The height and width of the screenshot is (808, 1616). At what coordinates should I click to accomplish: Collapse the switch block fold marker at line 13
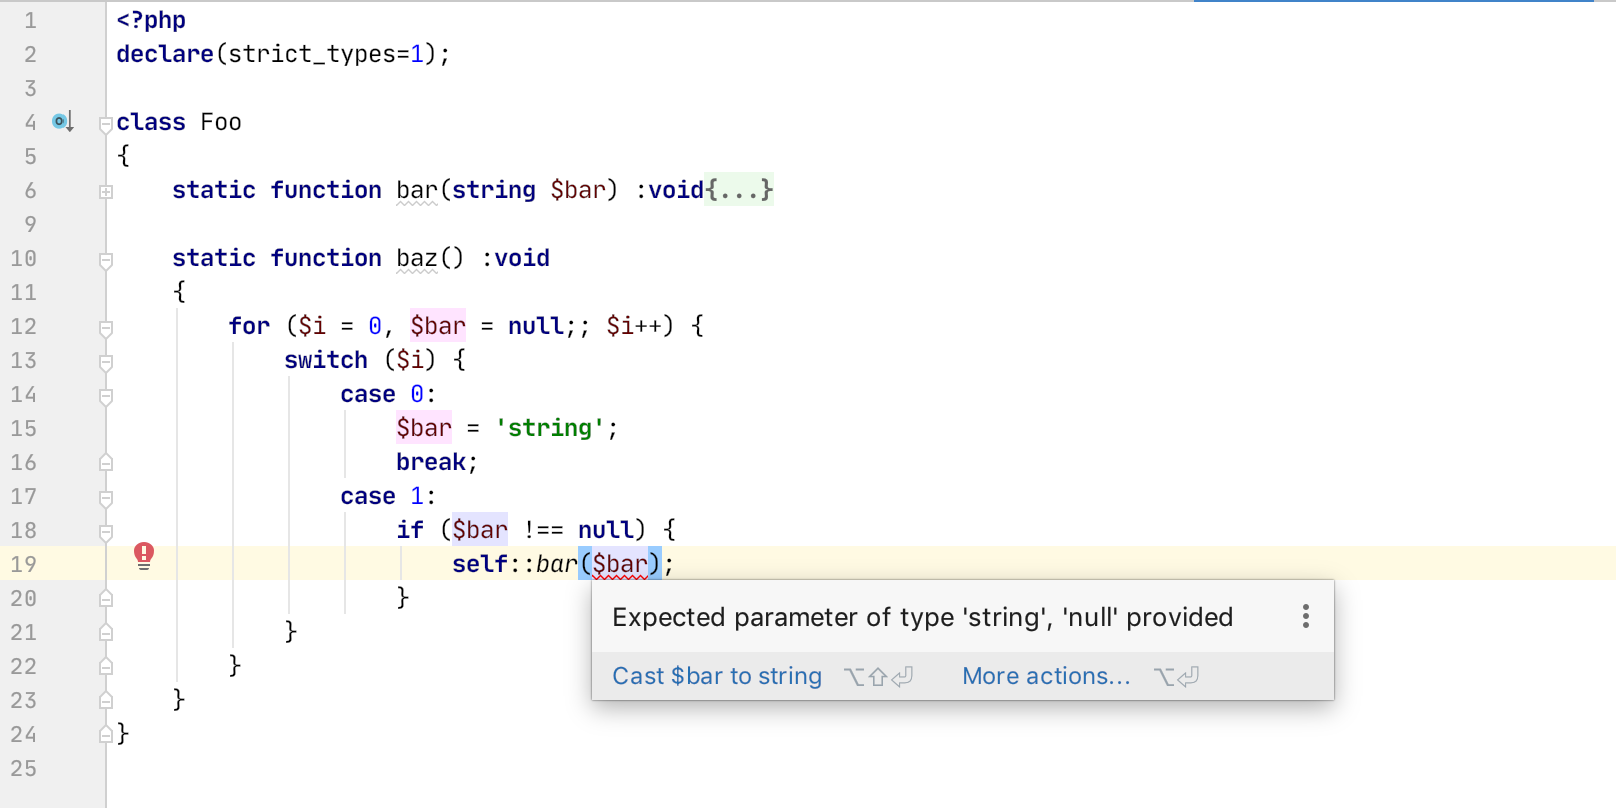point(106,362)
